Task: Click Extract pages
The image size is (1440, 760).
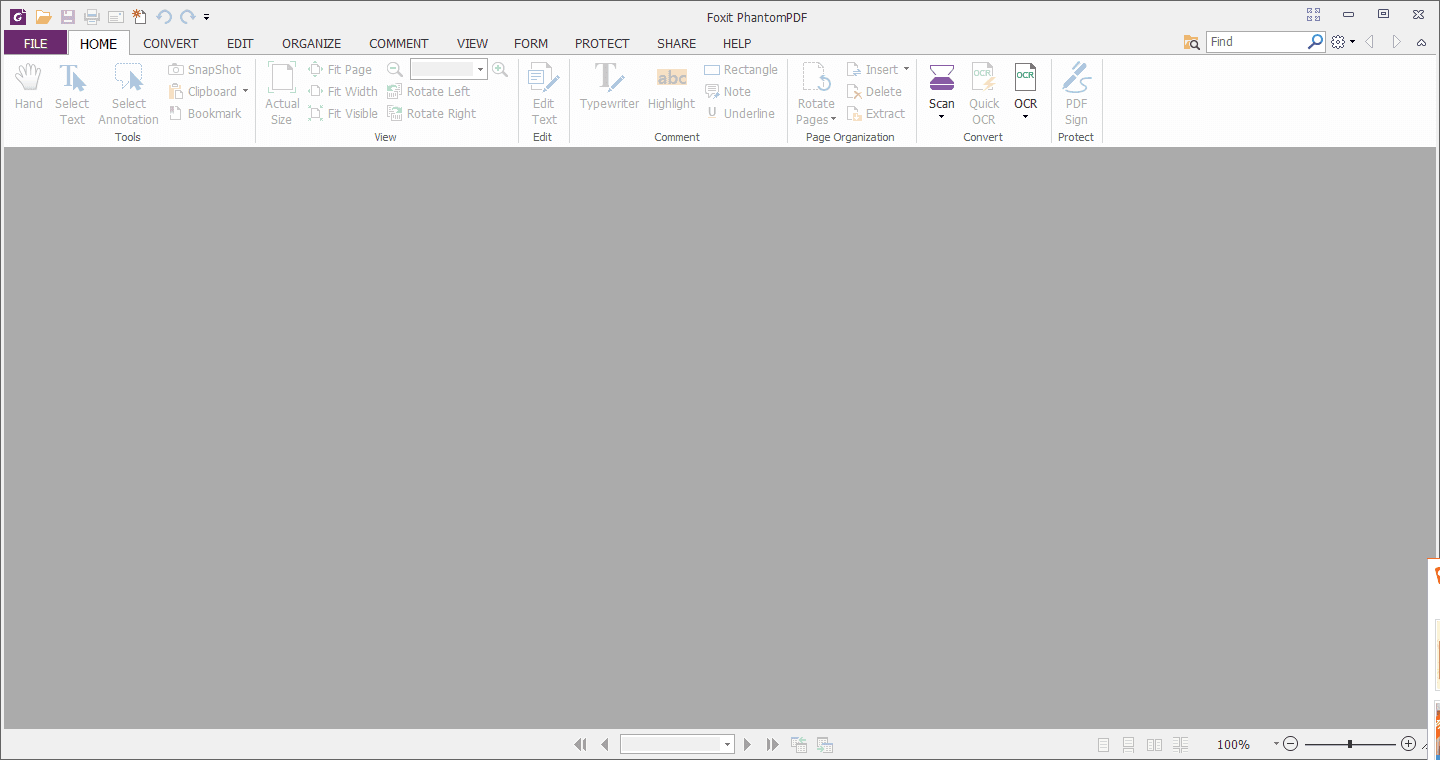Action: click(876, 113)
